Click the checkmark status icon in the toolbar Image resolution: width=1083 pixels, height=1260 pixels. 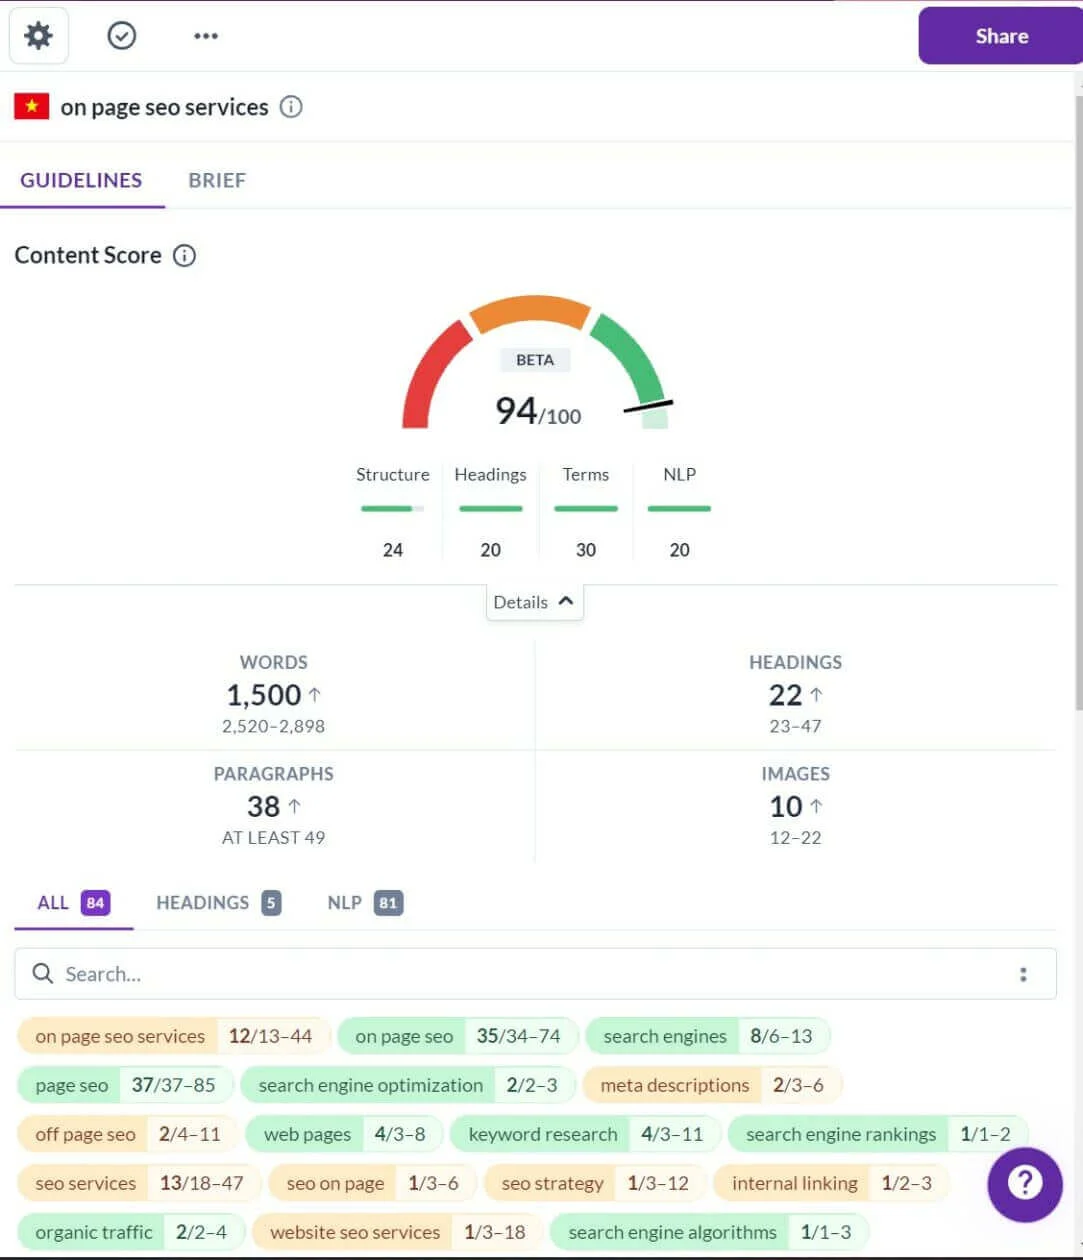pos(121,35)
